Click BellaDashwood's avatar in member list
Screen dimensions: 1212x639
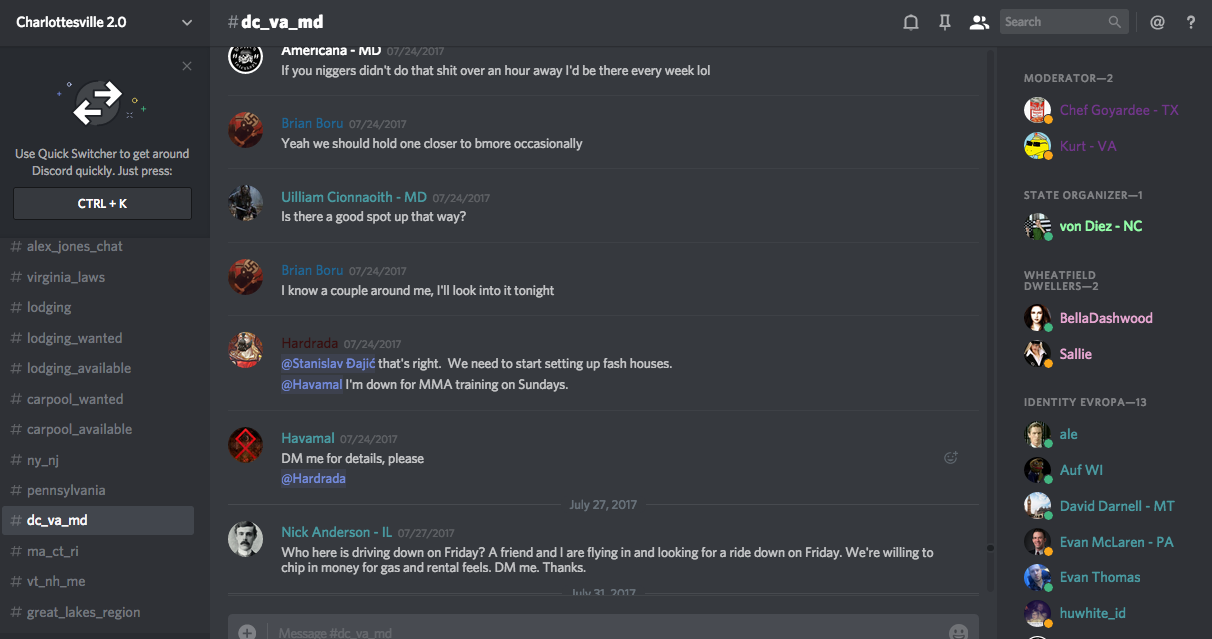(1037, 318)
